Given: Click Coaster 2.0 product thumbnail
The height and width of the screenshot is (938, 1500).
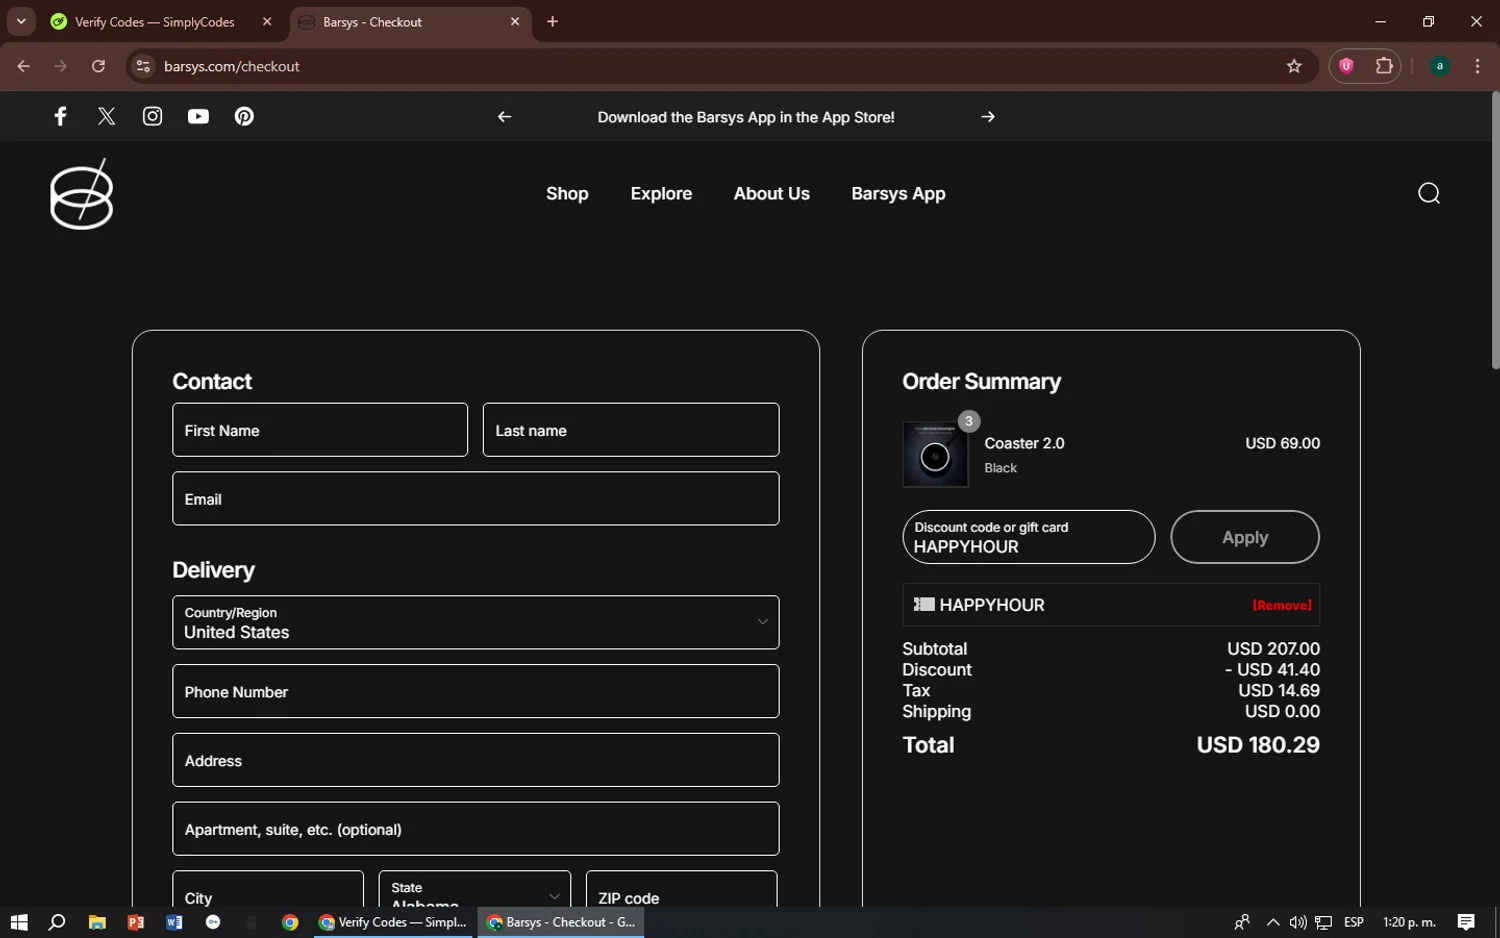Looking at the screenshot, I should click(935, 455).
